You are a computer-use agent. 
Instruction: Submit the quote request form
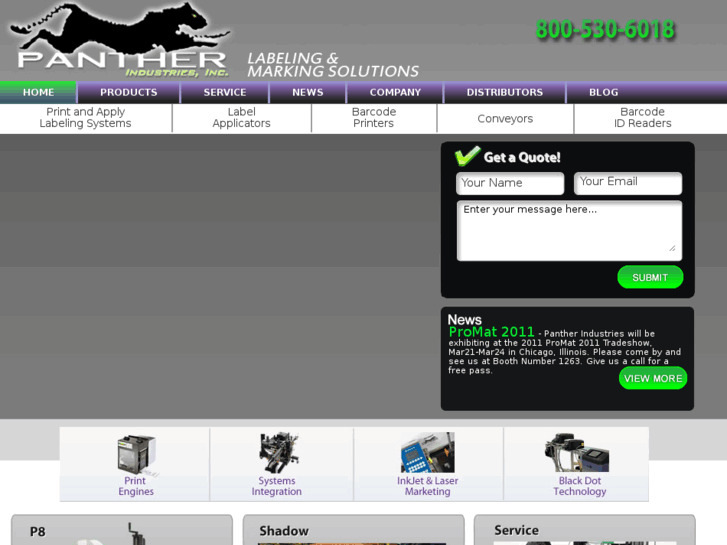click(x=650, y=277)
